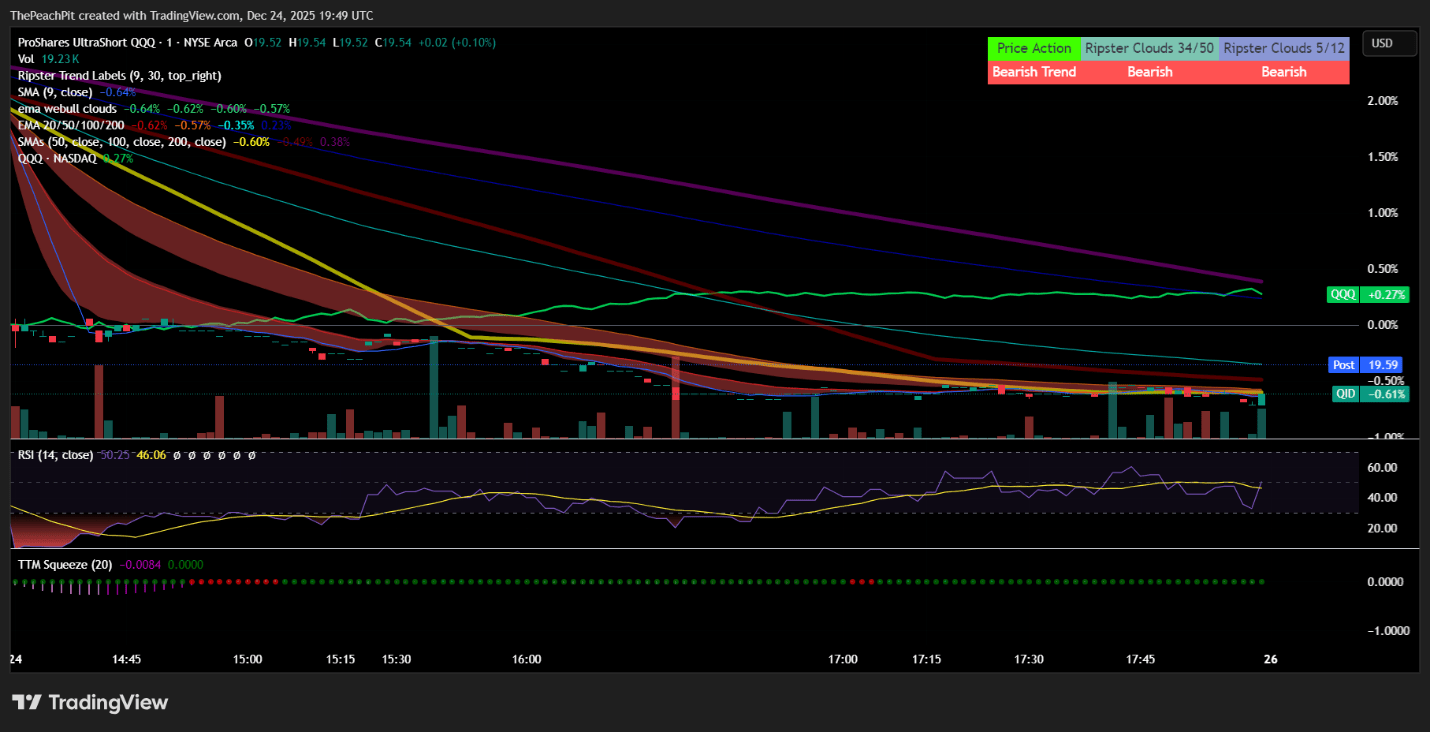Click the Ripster Clouds 5/12 header

click(1284, 48)
